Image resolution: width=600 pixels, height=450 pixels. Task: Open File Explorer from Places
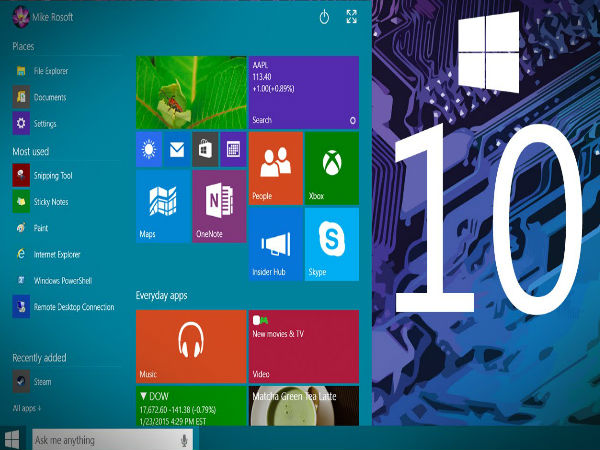click(49, 70)
